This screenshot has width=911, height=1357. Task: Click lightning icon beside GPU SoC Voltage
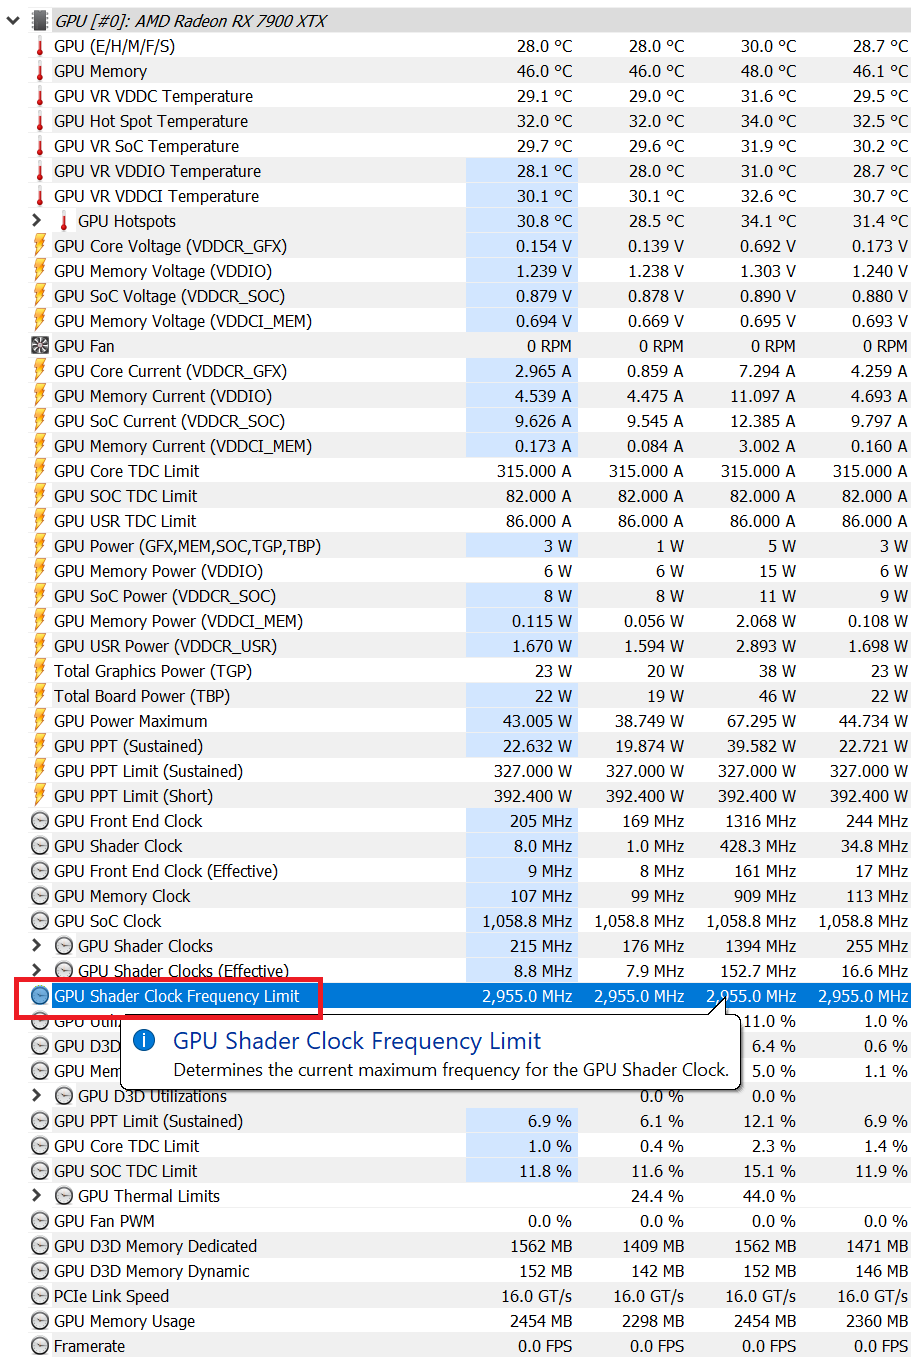pyautogui.click(x=40, y=295)
